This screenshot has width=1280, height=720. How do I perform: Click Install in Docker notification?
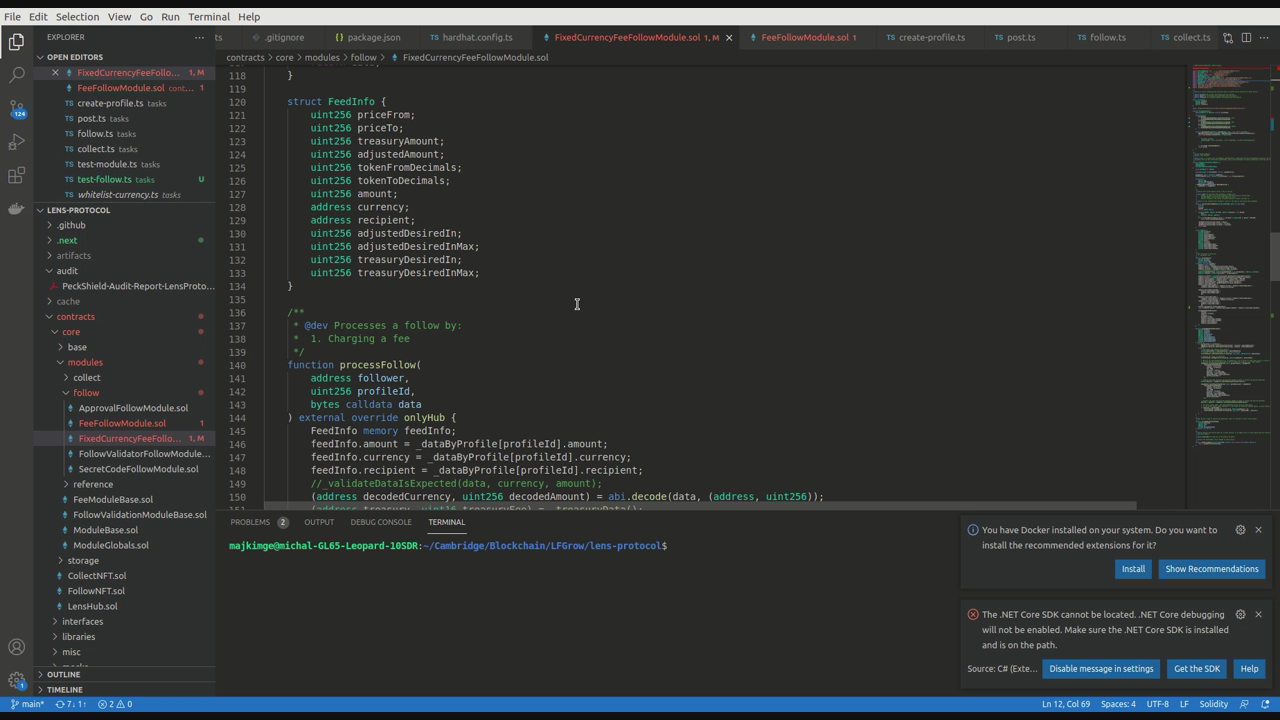[x=1133, y=569]
